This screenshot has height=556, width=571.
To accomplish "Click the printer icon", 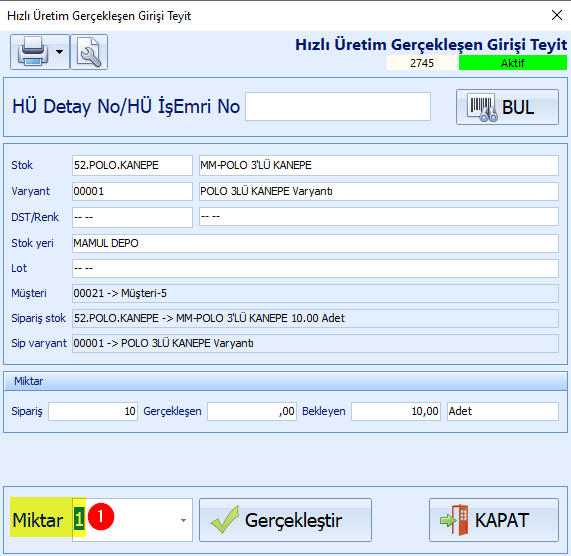I will (x=33, y=52).
